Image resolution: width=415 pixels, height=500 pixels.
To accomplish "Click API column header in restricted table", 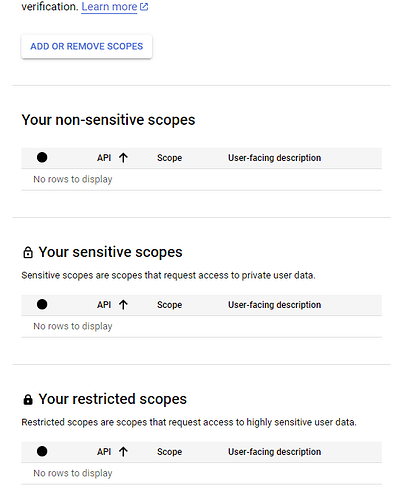I will click(104, 452).
